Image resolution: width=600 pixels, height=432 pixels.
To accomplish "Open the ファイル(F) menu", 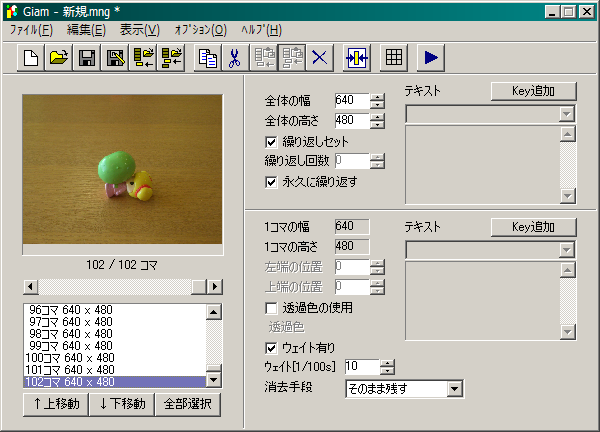I will click(x=31, y=30).
